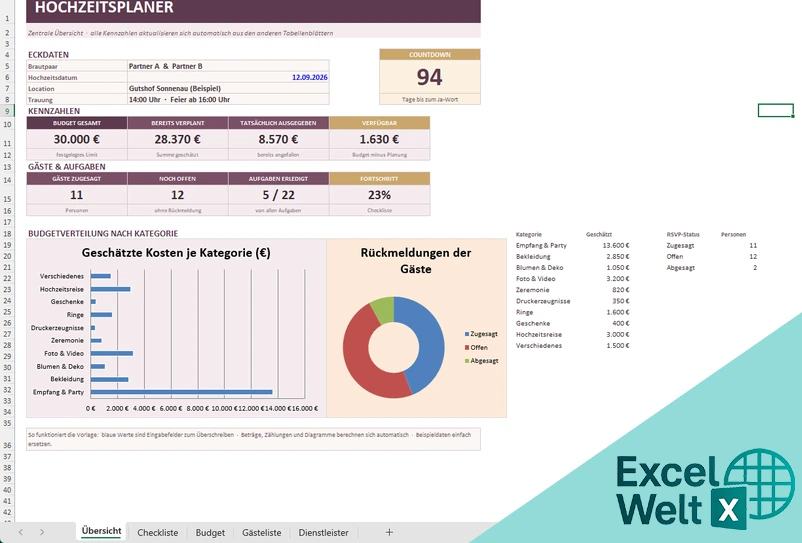Select the Druckerzeugnisse 350 € cell
Image resolution: width=802 pixels, height=543 pixels.
621,301
